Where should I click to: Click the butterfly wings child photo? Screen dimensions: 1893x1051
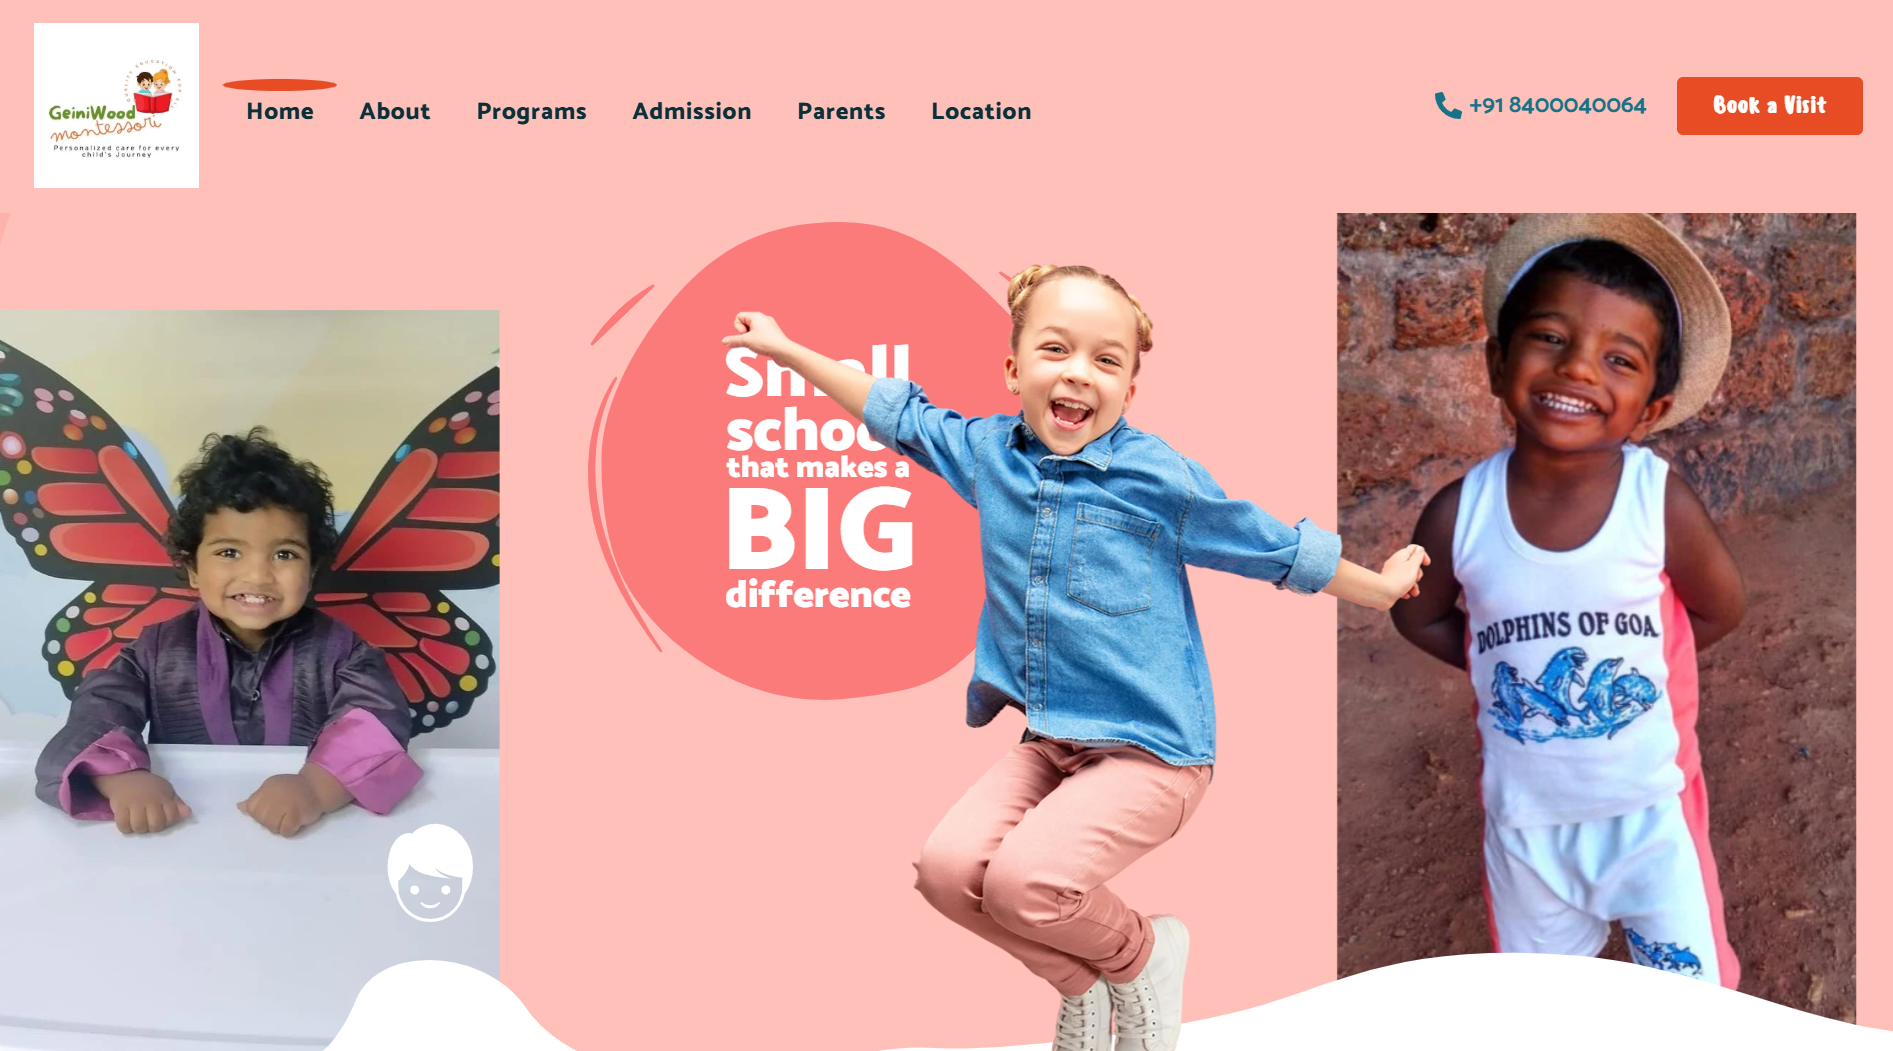tap(249, 680)
